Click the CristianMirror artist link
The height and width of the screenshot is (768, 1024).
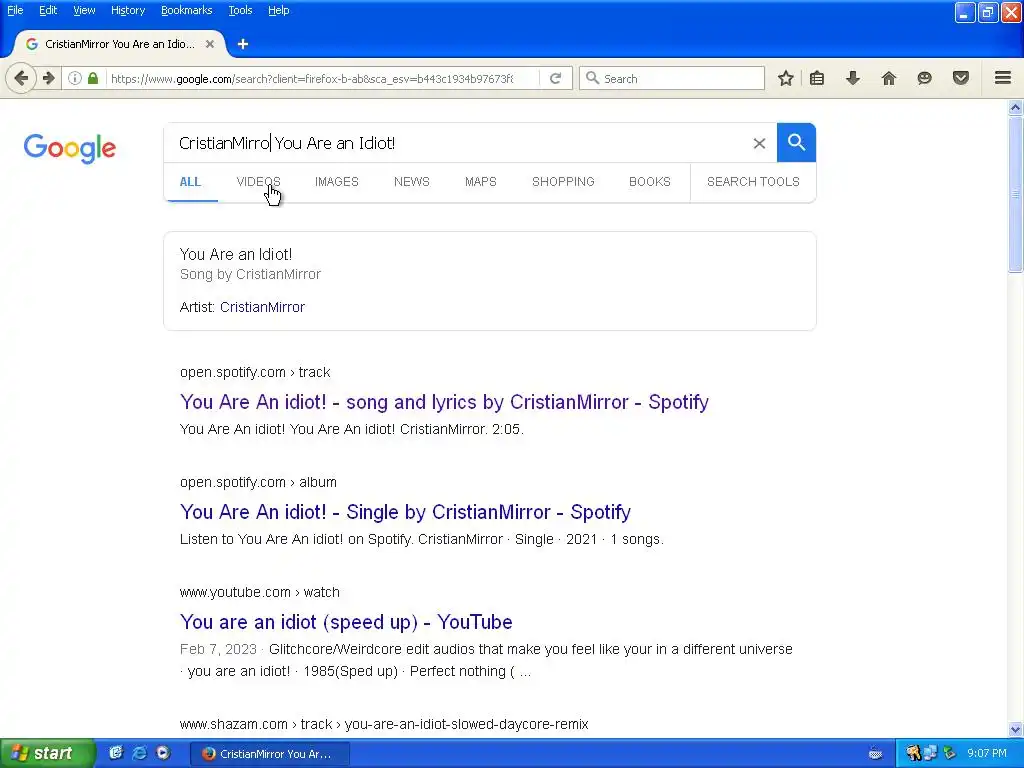[x=262, y=307]
